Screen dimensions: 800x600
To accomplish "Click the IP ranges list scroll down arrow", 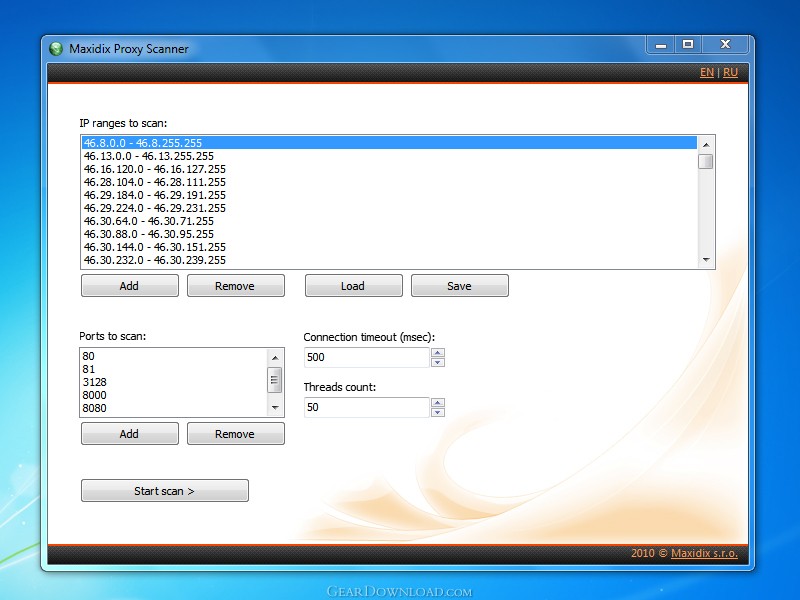I will point(706,260).
